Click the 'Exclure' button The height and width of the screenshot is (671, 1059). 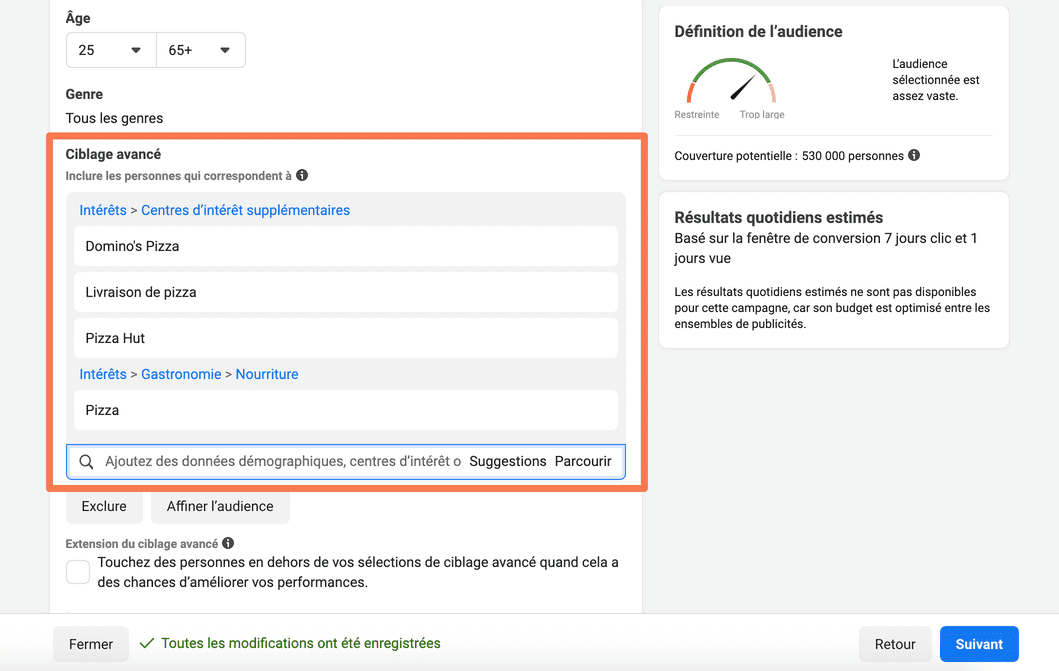tap(104, 506)
